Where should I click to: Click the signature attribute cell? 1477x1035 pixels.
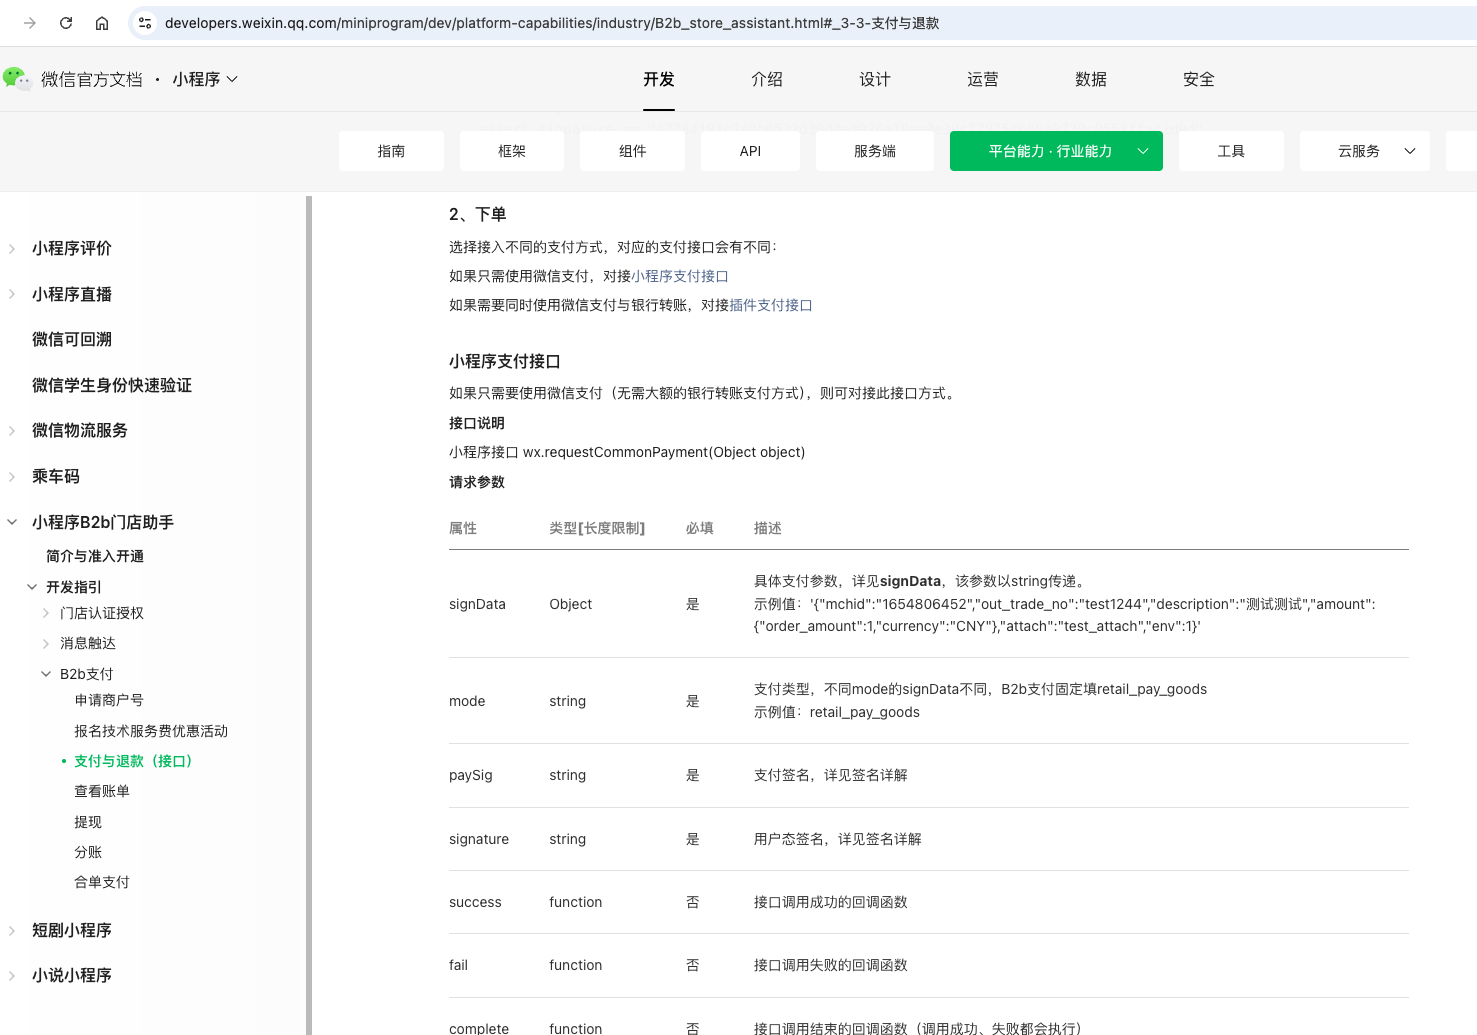click(479, 839)
